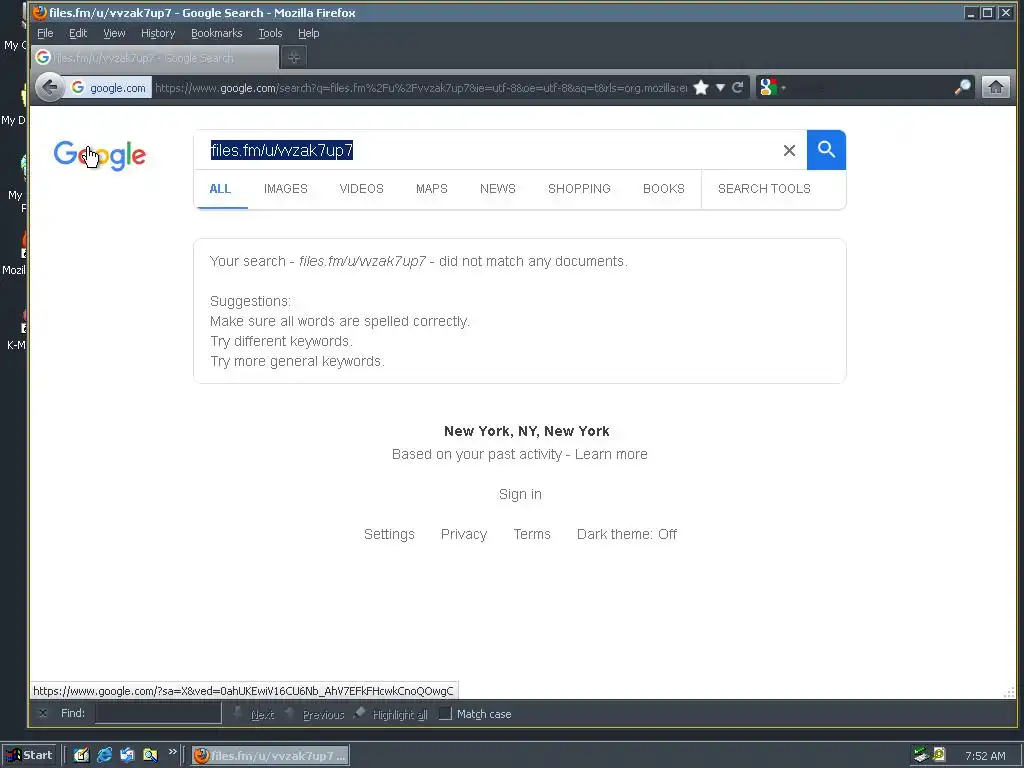The image size is (1024, 768).
Task: Find previous match using the Previous arrow
Action: (315, 714)
